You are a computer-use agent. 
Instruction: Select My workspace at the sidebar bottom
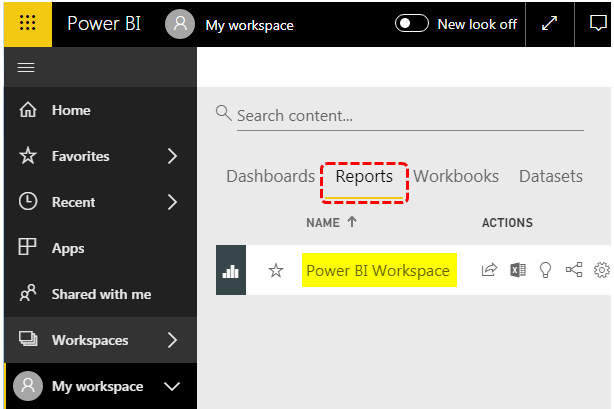tap(100, 386)
